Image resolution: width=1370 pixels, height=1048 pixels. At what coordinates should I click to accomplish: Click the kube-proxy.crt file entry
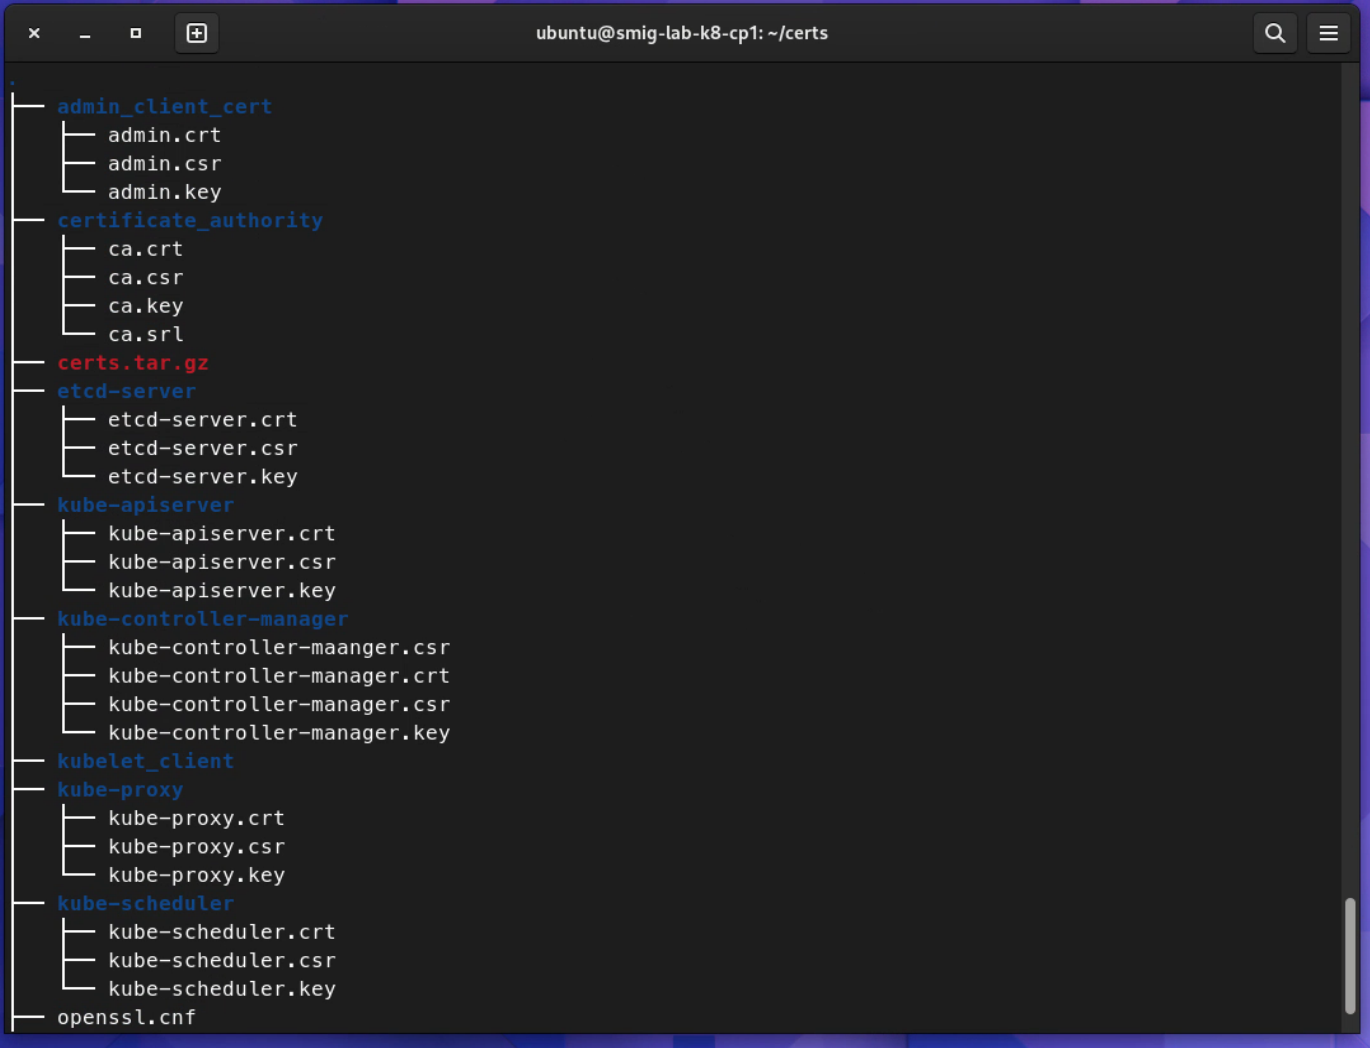[196, 817]
